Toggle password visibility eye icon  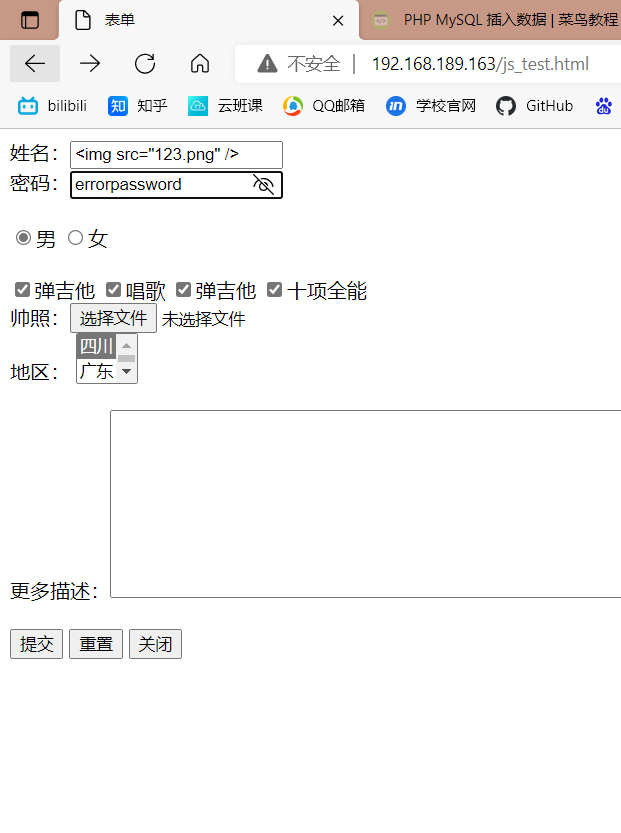263,185
